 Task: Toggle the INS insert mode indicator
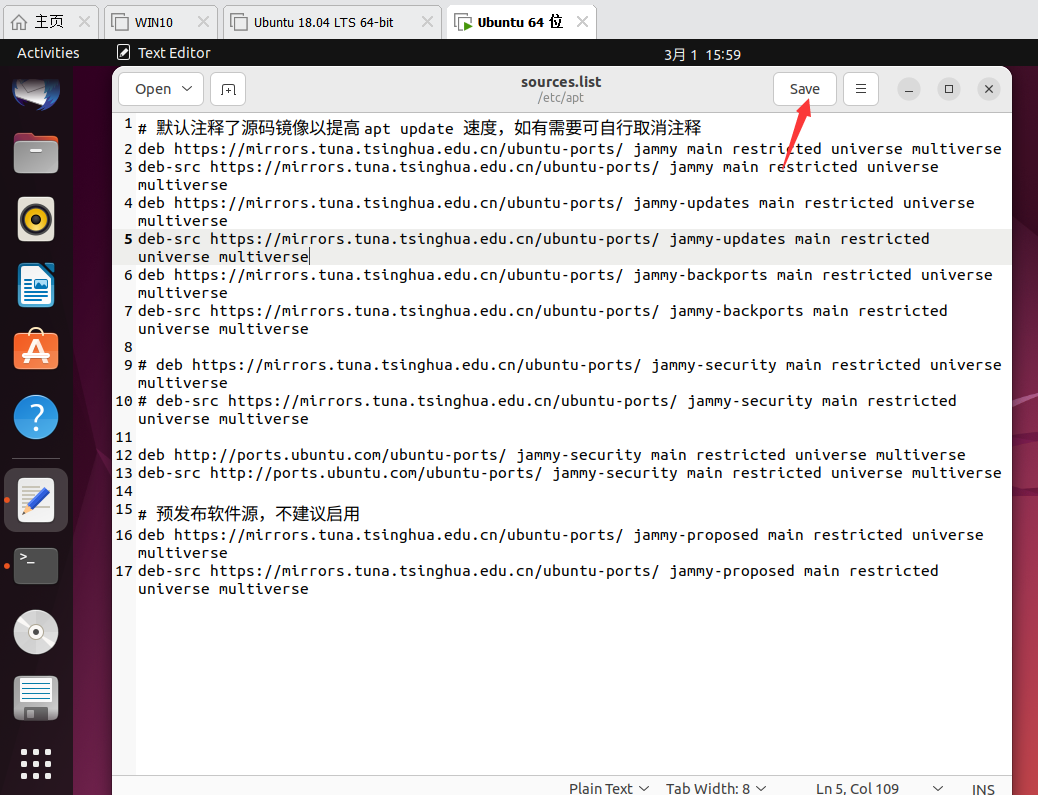[983, 789]
